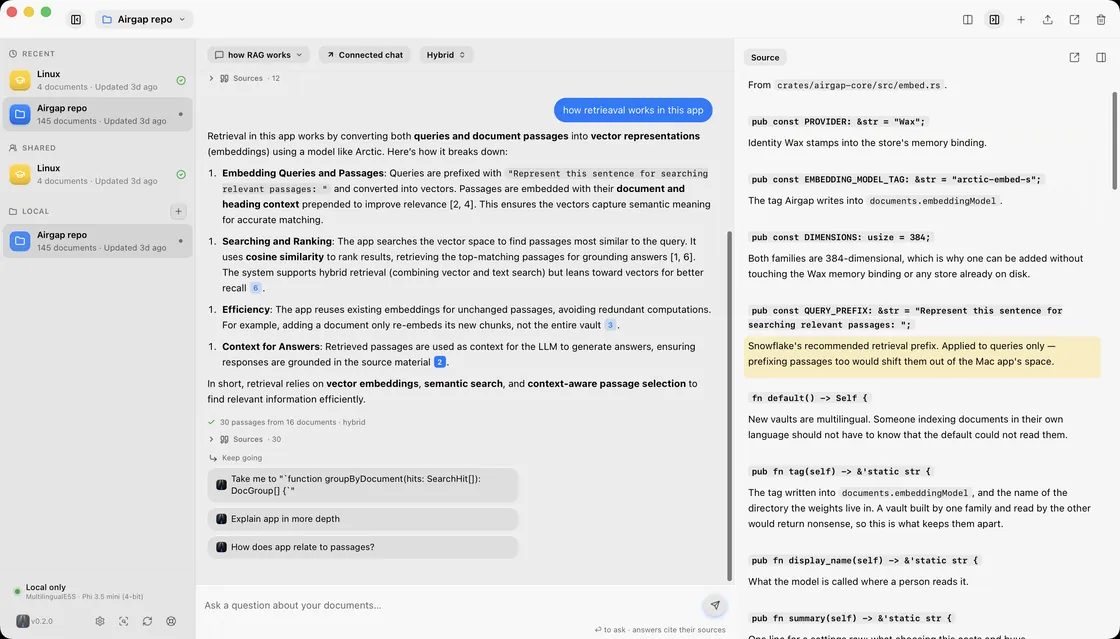
Task: Toggle the left sidebar icon
Action: (x=76, y=19)
